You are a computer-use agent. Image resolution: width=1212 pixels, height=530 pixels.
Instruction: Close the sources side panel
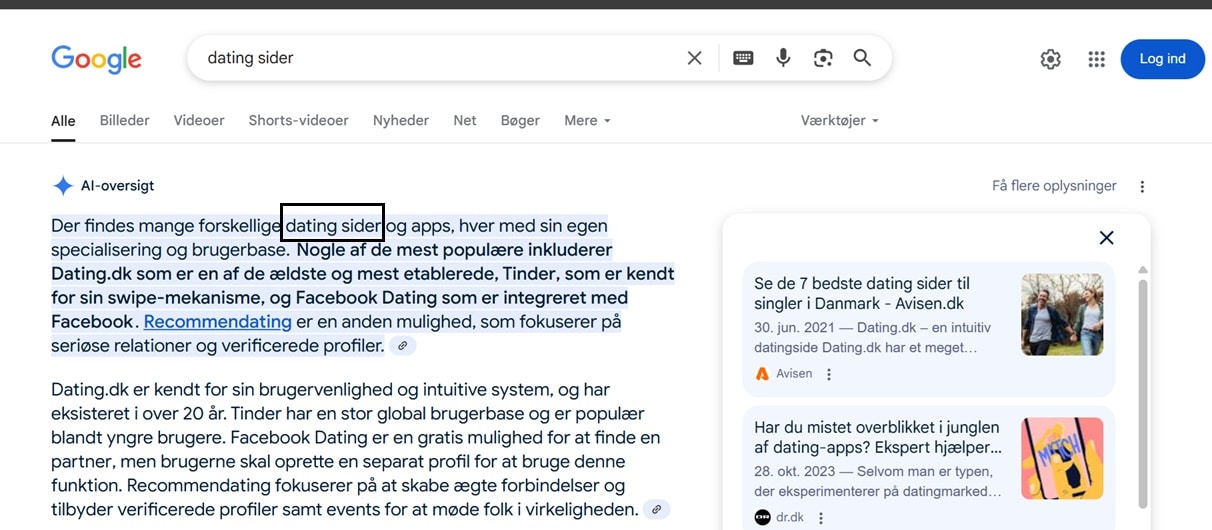(1106, 238)
